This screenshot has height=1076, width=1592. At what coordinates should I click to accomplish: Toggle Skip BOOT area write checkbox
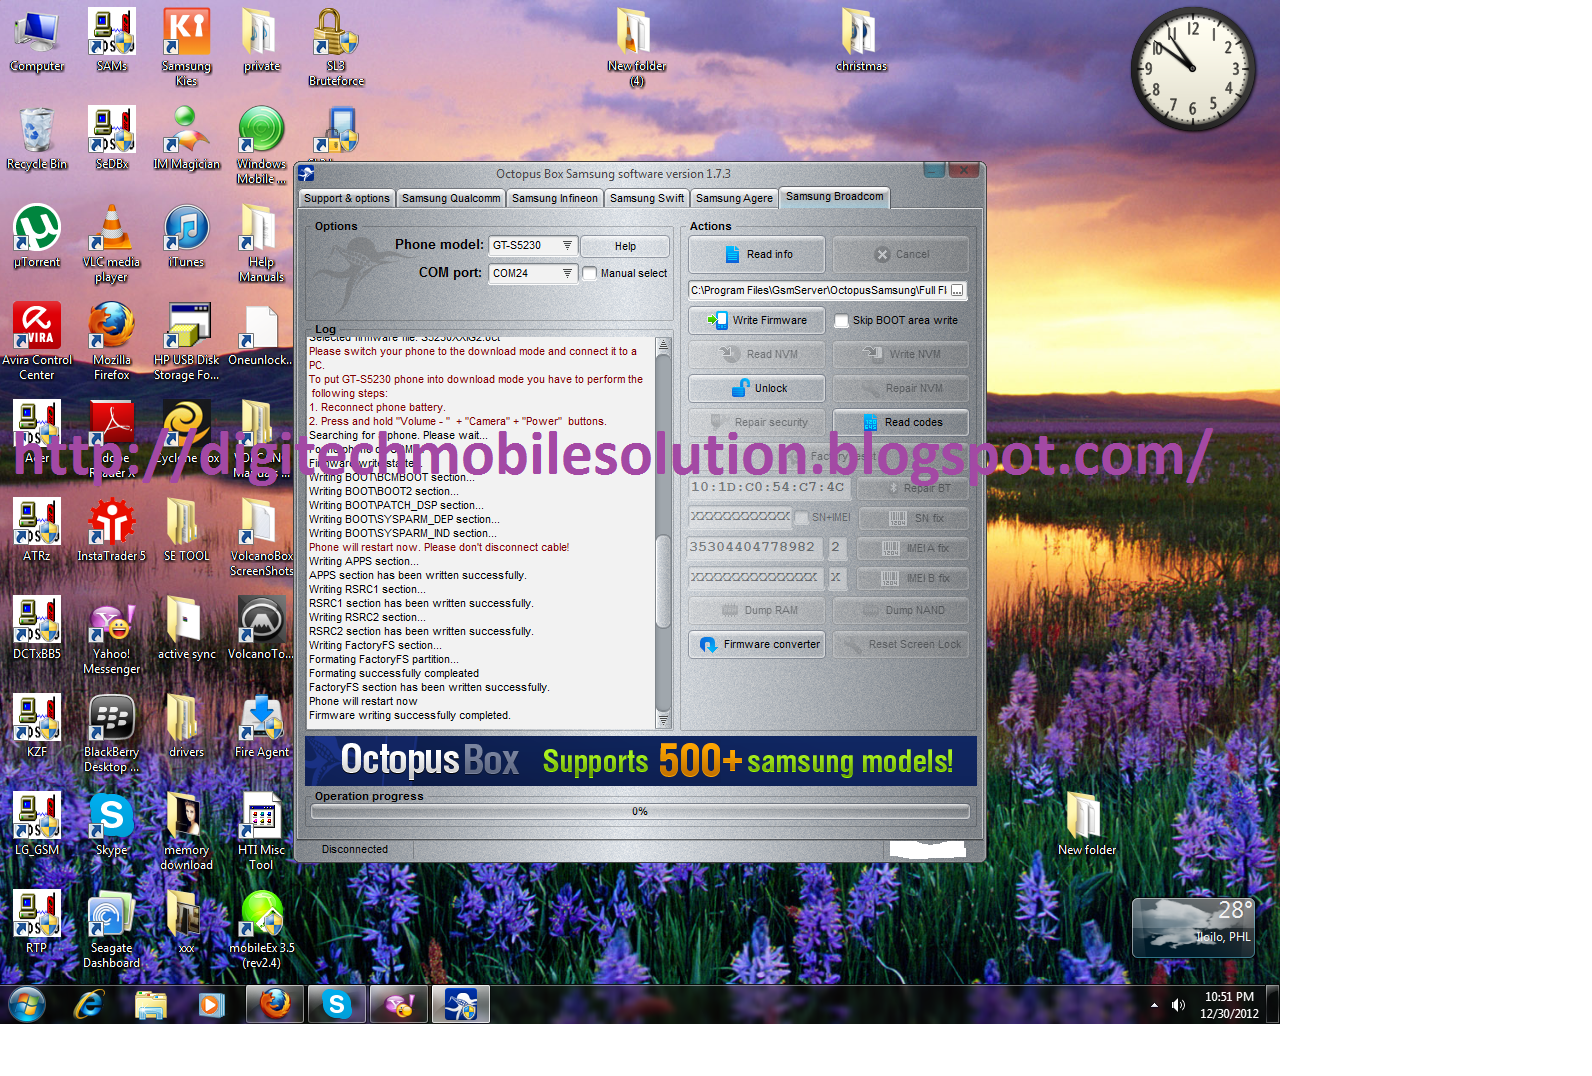pyautogui.click(x=842, y=321)
